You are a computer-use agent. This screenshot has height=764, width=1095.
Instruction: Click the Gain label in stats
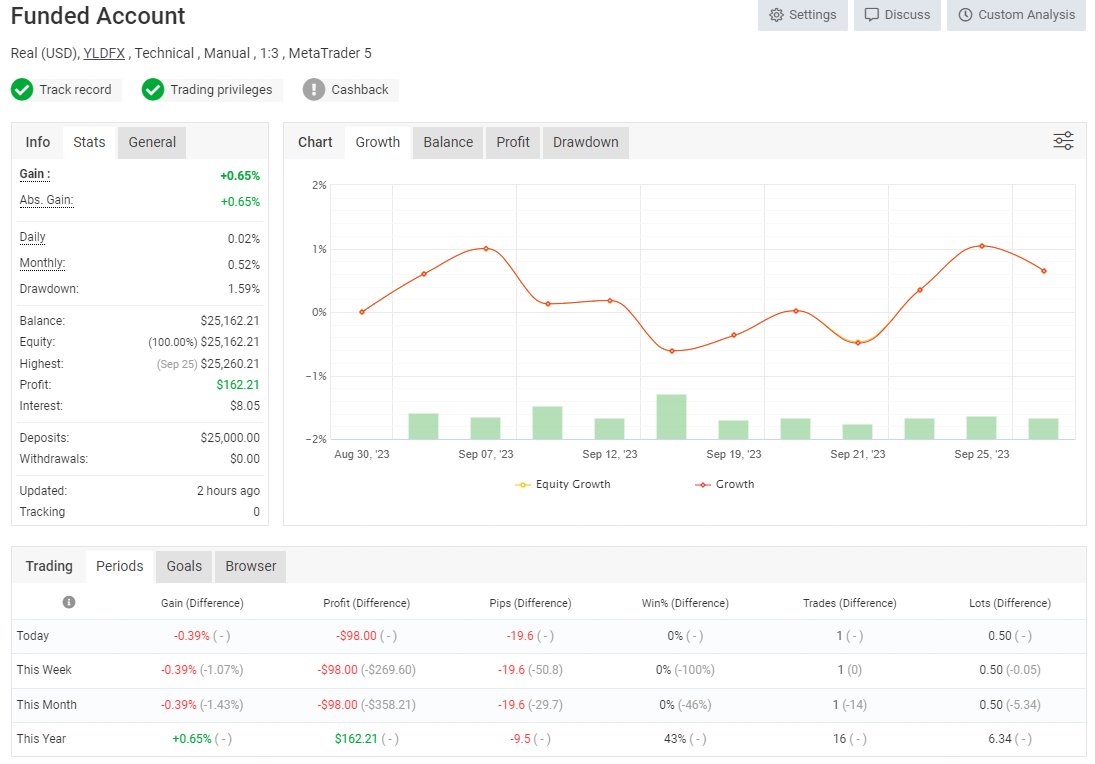[x=35, y=175]
